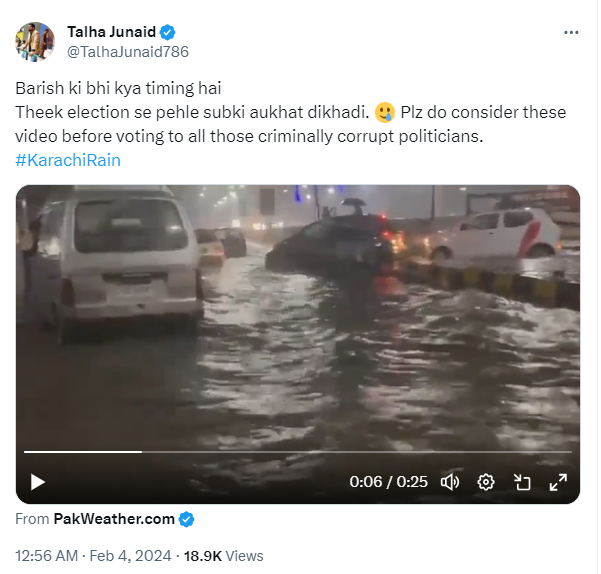
Task: Open Talha Junaid display name link
Action: click(112, 32)
